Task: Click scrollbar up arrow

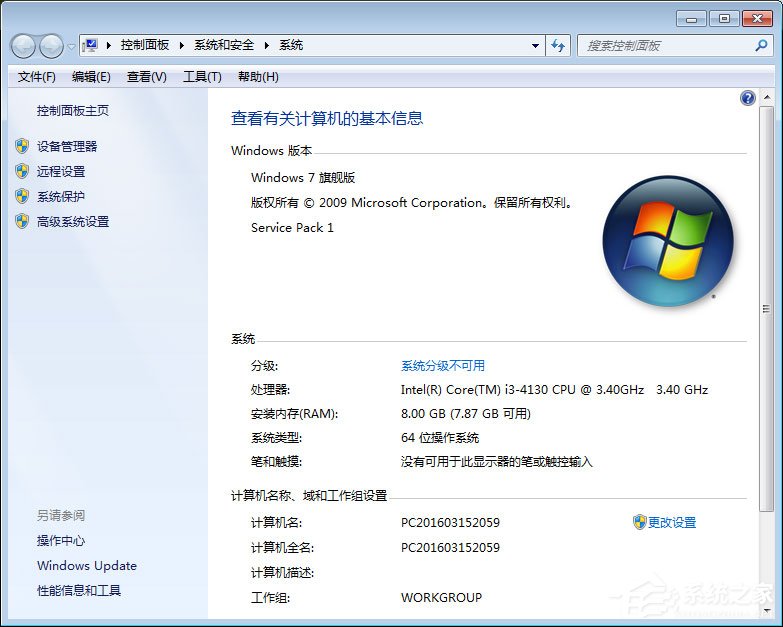Action: click(x=766, y=97)
